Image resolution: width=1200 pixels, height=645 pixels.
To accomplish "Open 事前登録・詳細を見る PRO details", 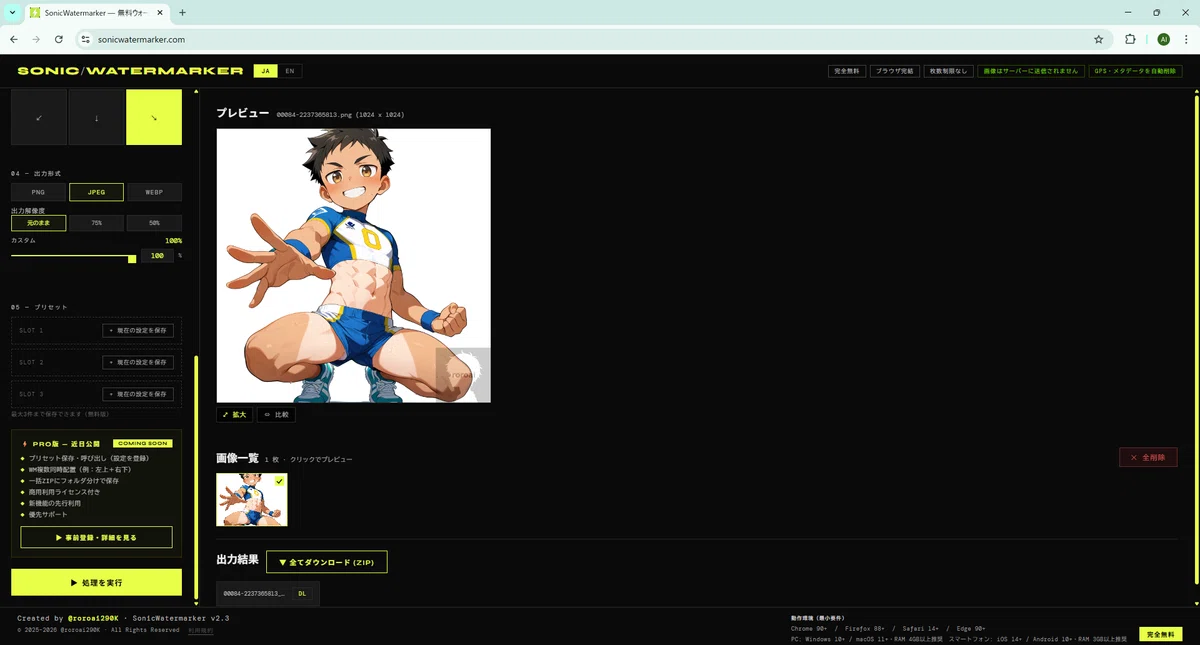I will (96, 537).
